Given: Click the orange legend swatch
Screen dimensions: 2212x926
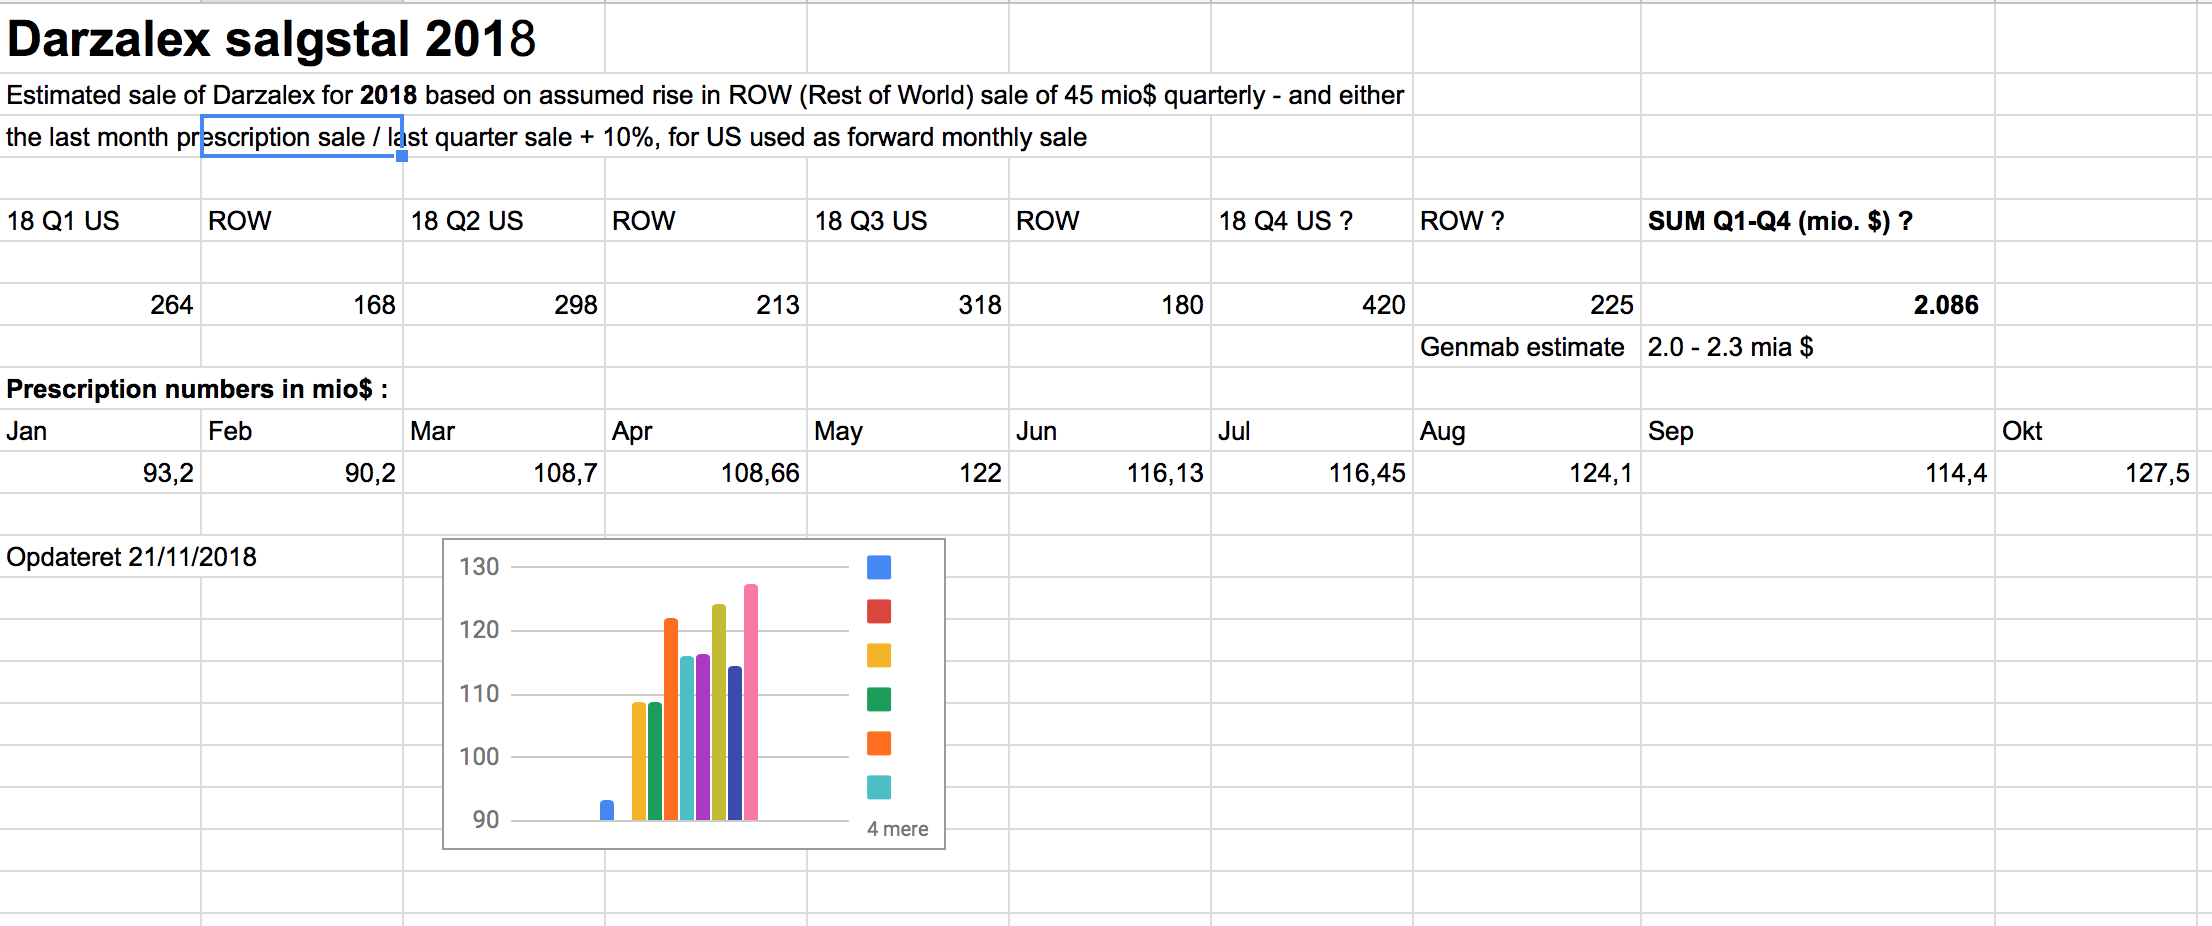Looking at the screenshot, I should pos(879,743).
